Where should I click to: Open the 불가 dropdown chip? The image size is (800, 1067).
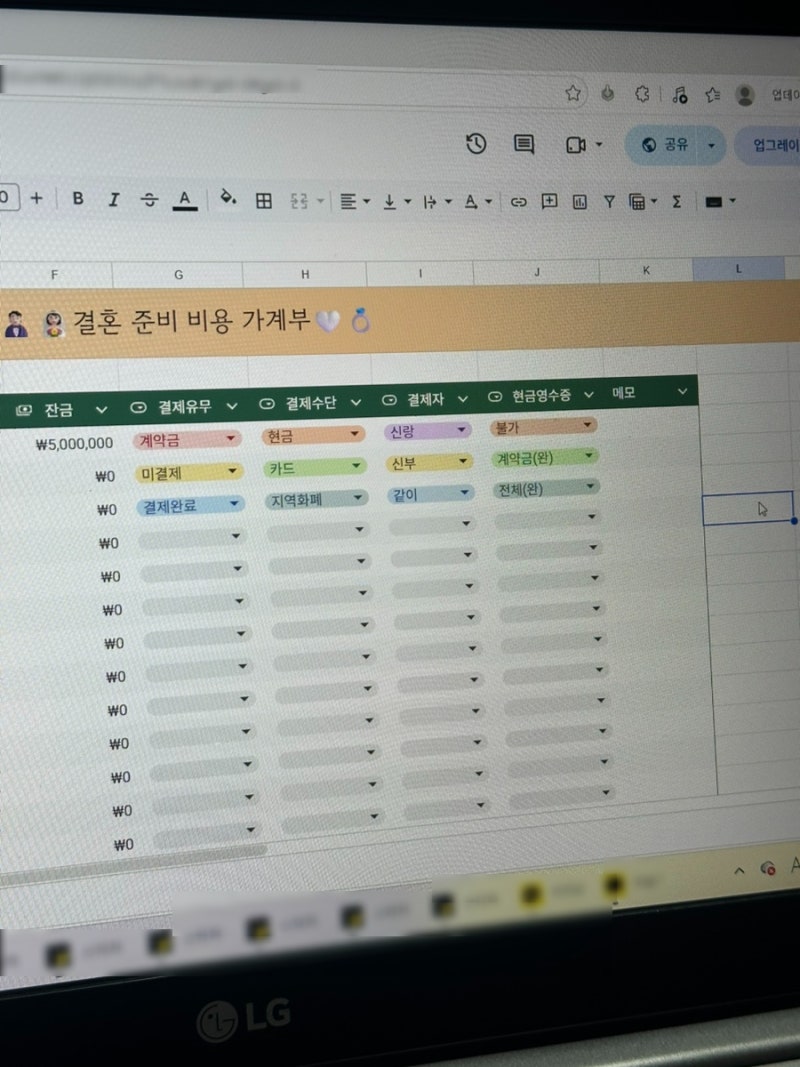(544, 427)
